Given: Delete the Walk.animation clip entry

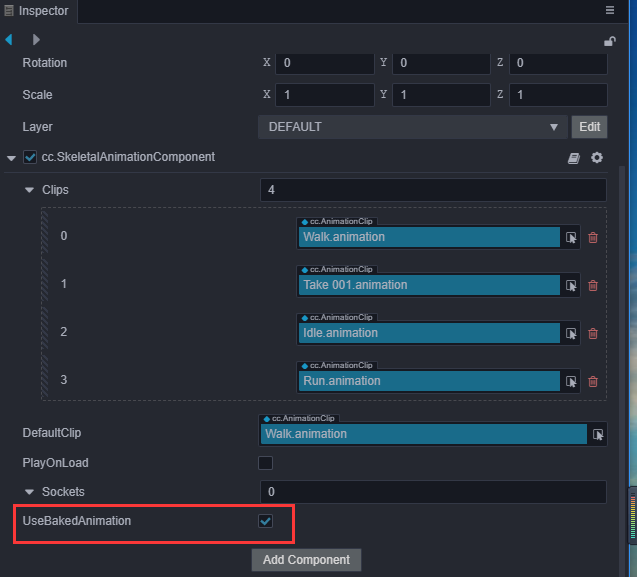Looking at the screenshot, I should [593, 237].
